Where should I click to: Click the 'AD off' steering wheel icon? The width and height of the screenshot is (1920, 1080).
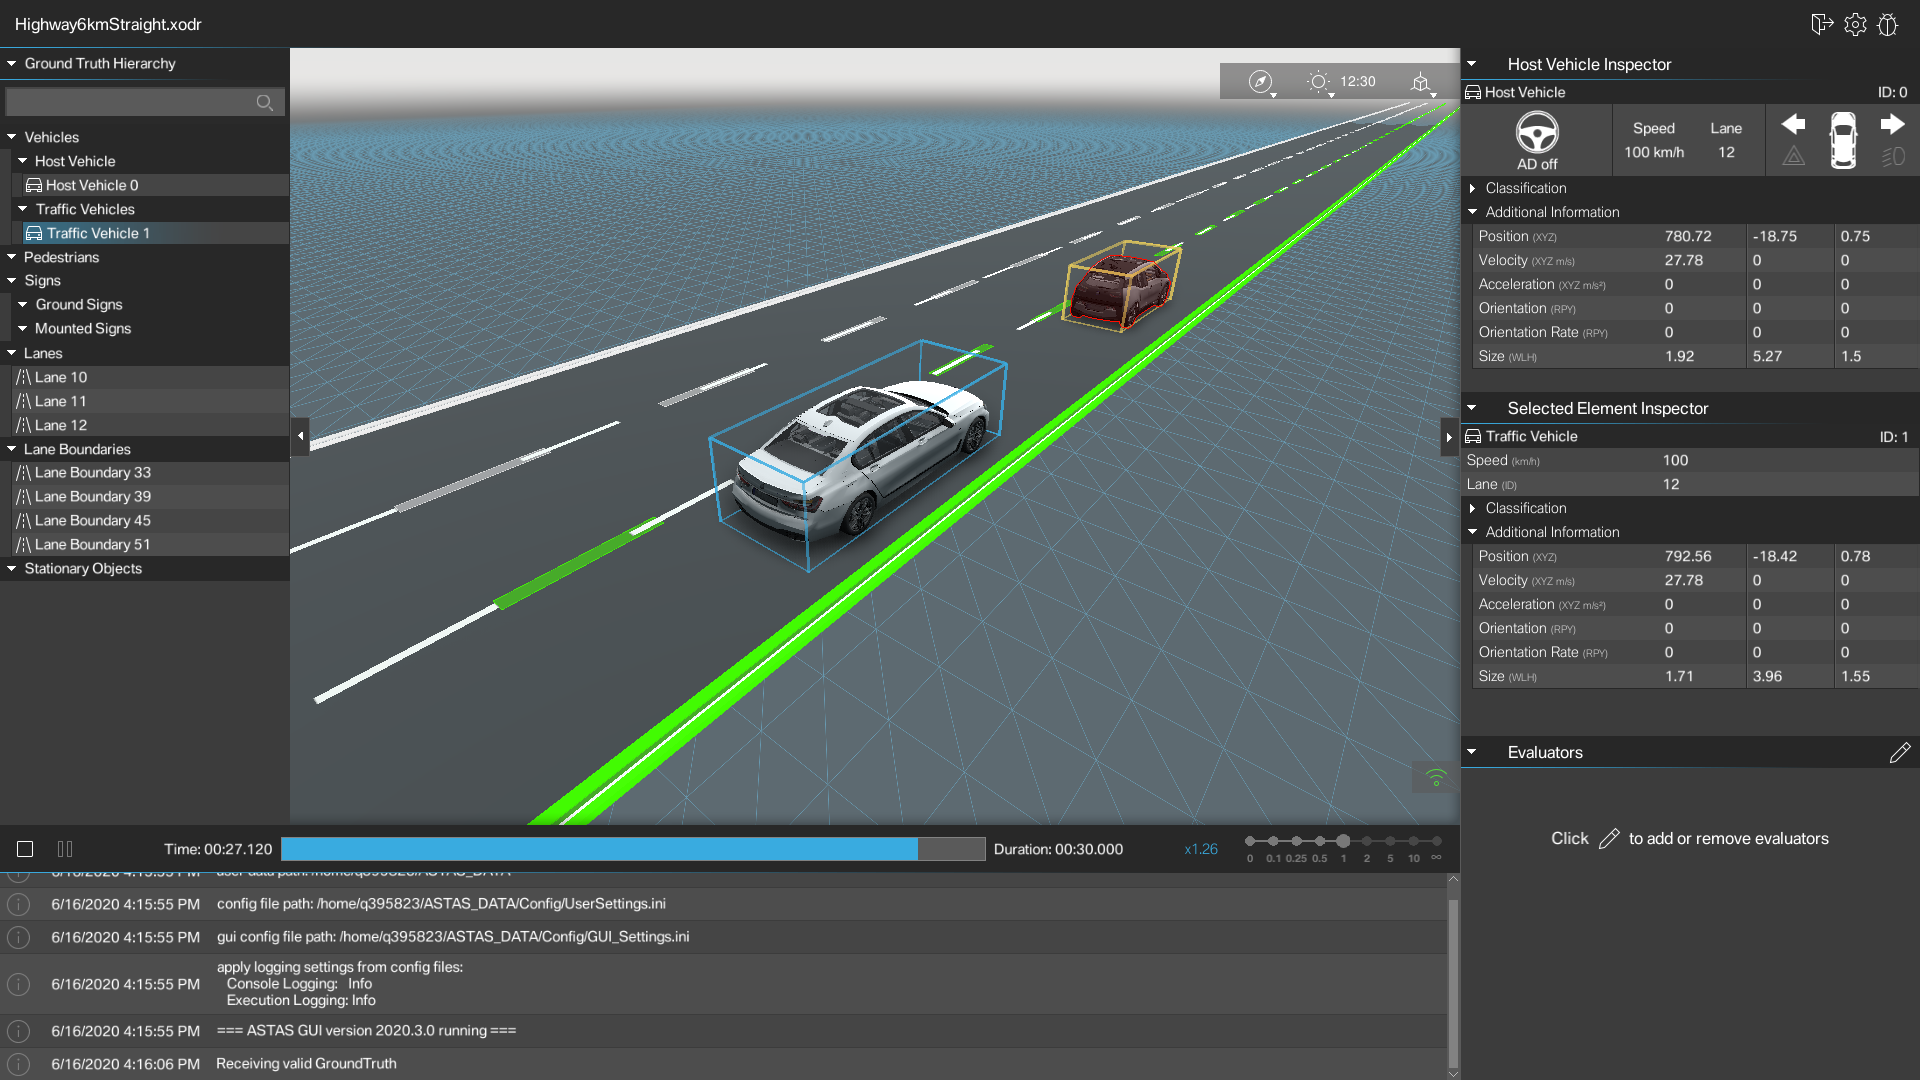click(1537, 133)
